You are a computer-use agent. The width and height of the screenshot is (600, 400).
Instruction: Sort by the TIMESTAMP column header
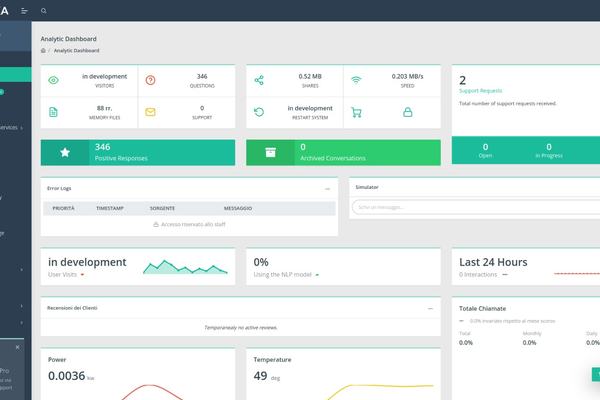pos(110,208)
